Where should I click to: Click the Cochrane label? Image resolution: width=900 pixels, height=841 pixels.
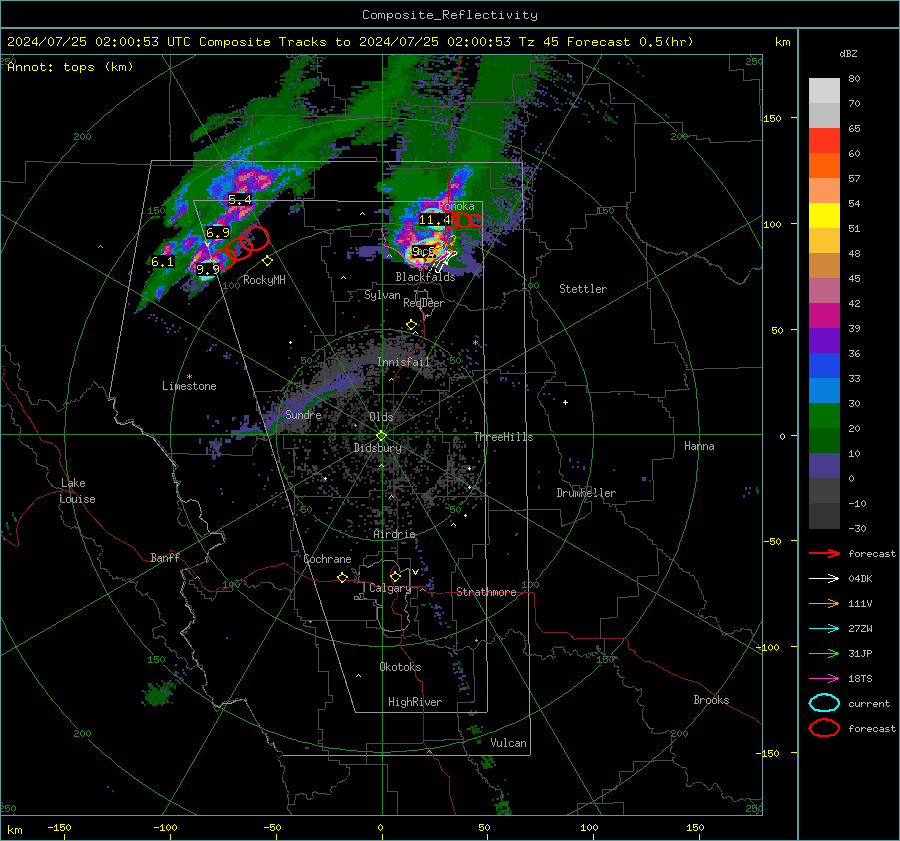point(327,559)
